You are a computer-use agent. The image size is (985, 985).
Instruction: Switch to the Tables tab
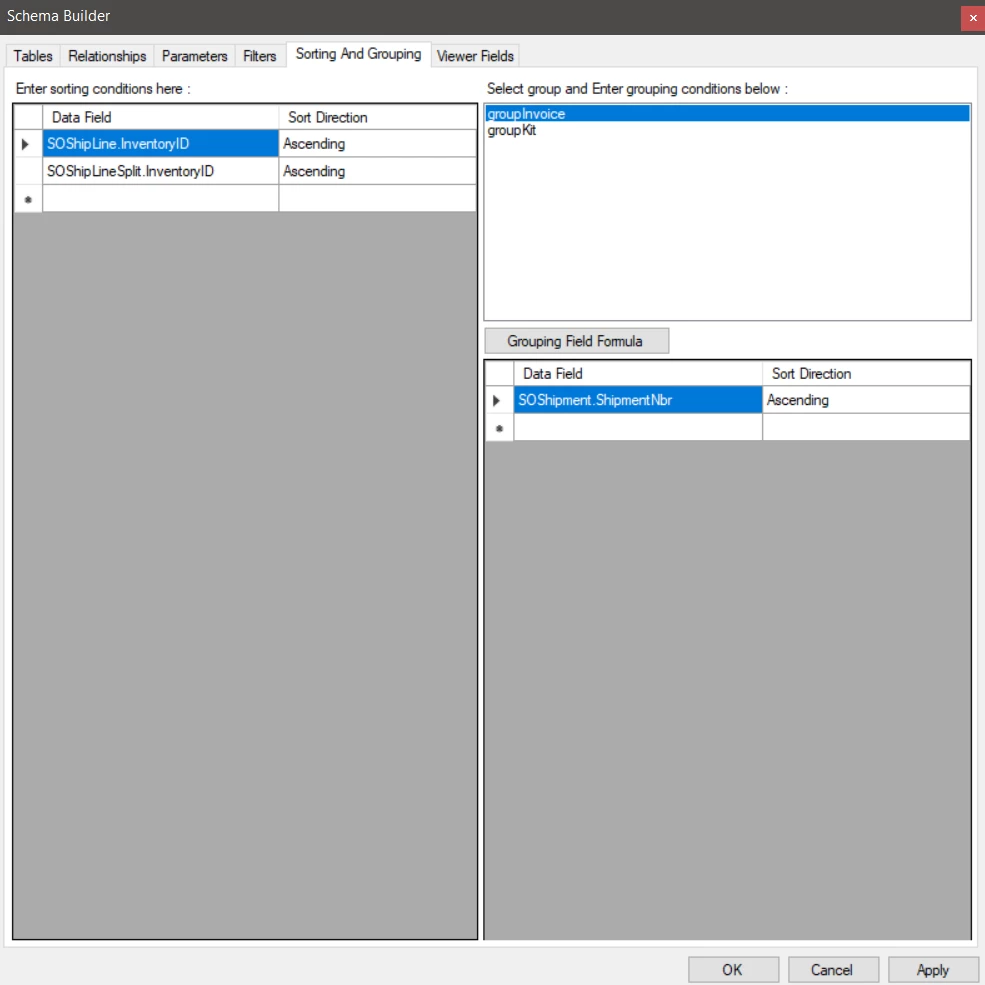click(31, 56)
